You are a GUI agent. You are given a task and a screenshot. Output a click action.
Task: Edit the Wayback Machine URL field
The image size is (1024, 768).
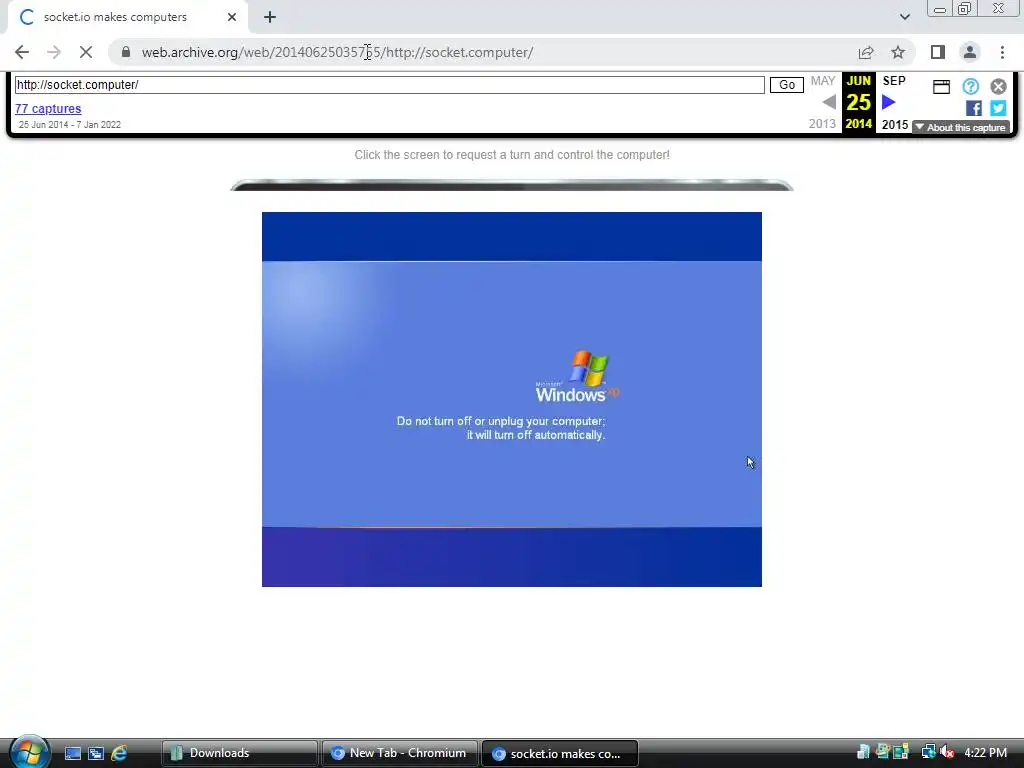click(x=389, y=85)
